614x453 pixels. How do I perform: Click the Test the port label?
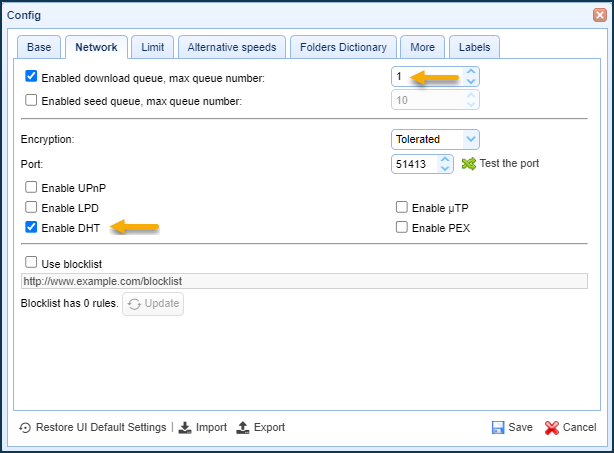(509, 163)
